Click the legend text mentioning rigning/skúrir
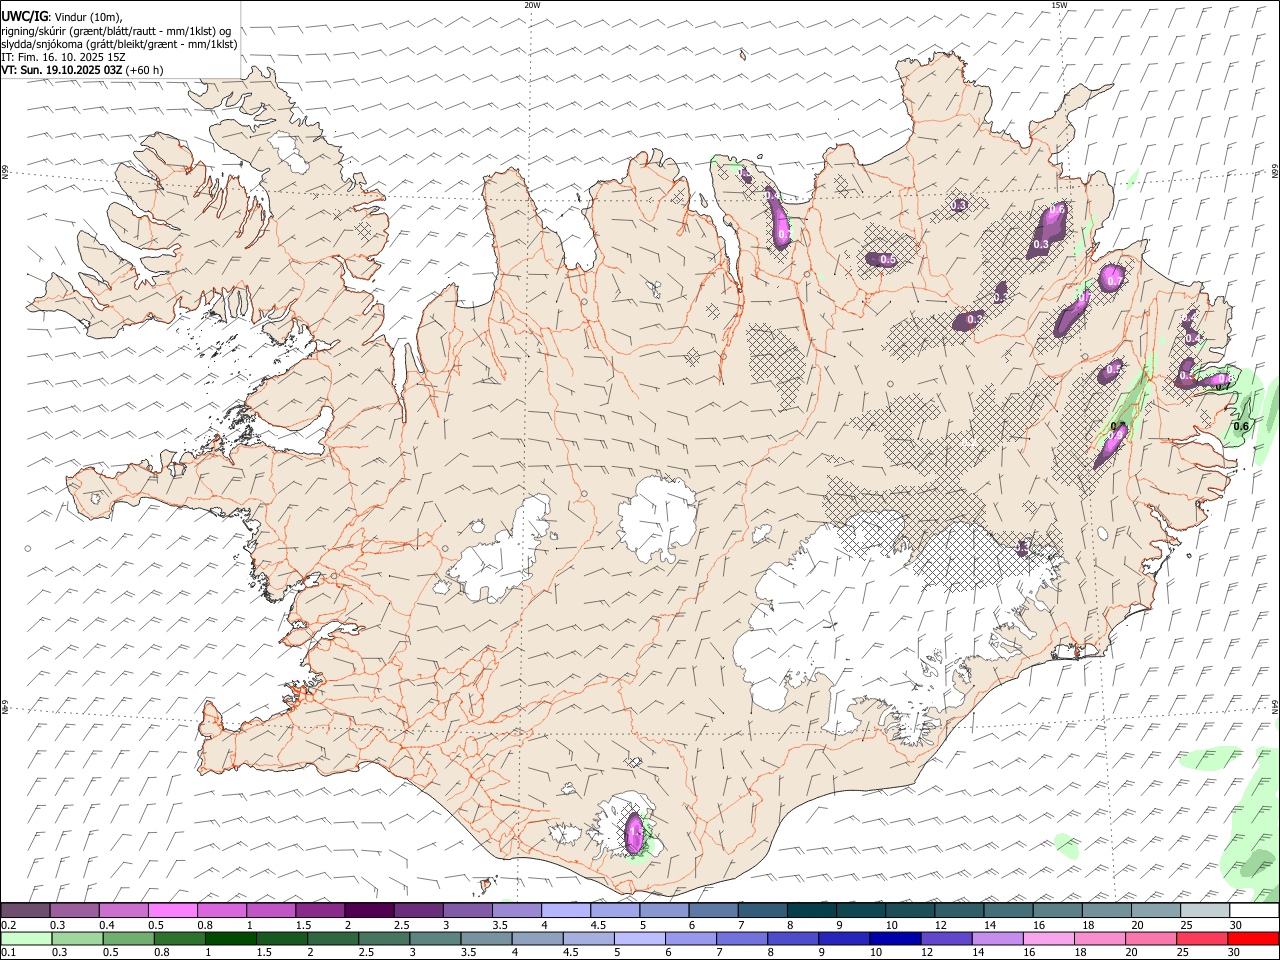 116,30
